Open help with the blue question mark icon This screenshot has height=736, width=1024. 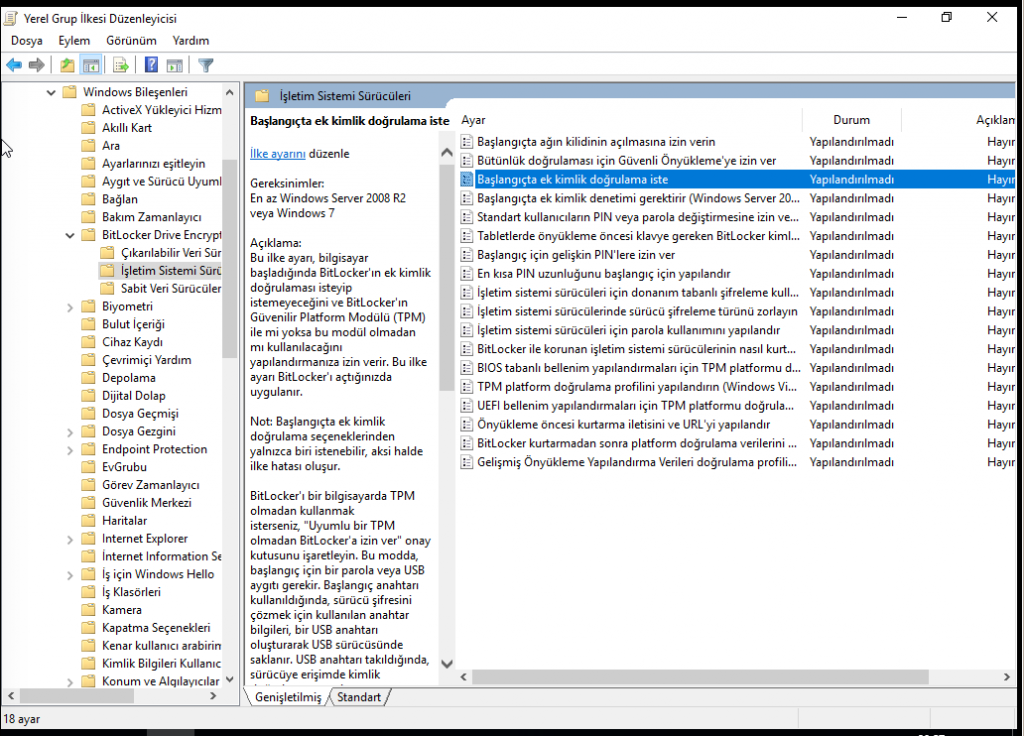(x=151, y=65)
